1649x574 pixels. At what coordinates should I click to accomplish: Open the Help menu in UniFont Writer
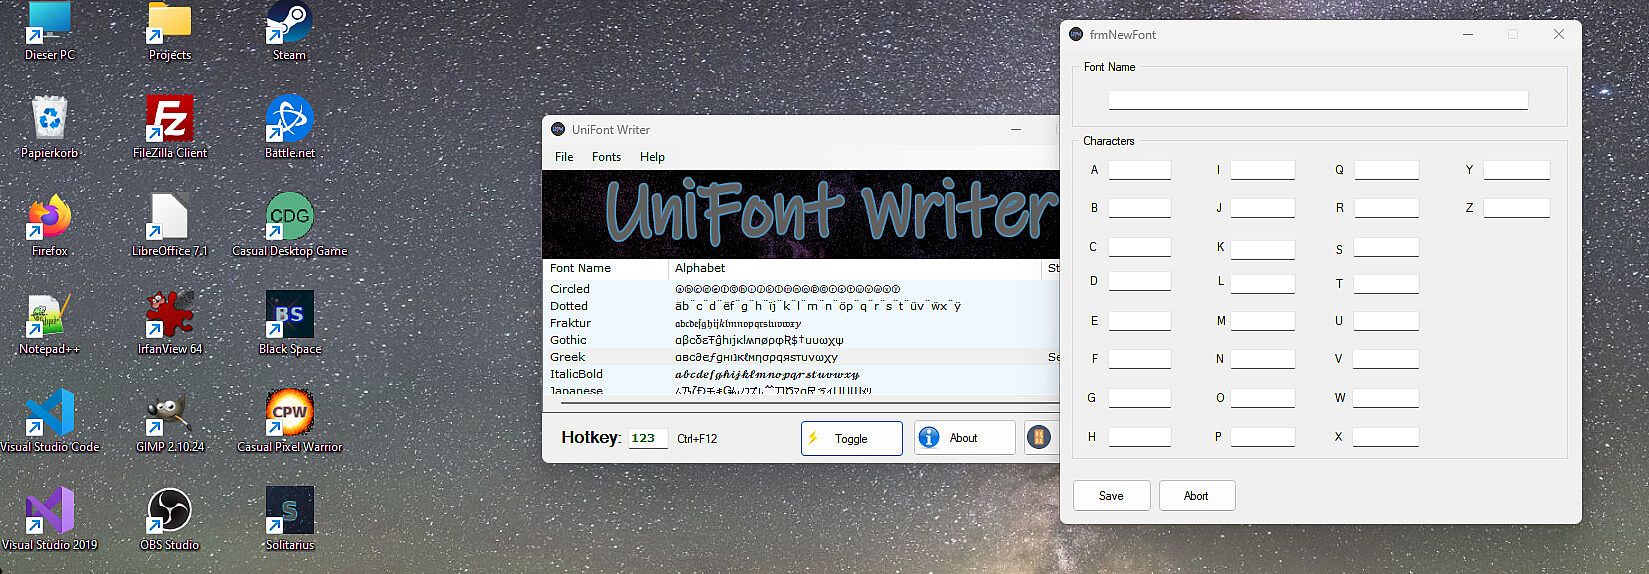click(652, 157)
